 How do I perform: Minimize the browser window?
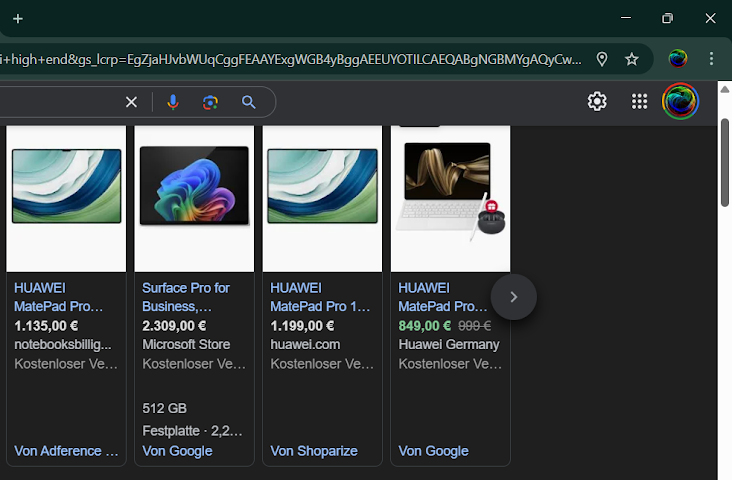coord(626,18)
